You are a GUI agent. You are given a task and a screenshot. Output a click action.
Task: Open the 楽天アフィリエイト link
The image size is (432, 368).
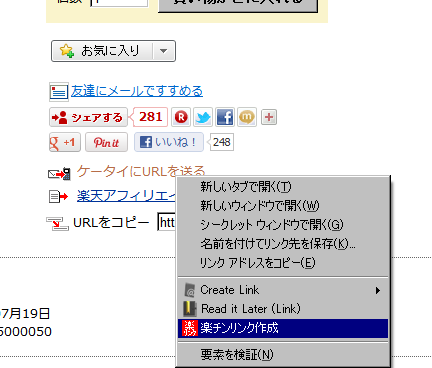click(126, 196)
